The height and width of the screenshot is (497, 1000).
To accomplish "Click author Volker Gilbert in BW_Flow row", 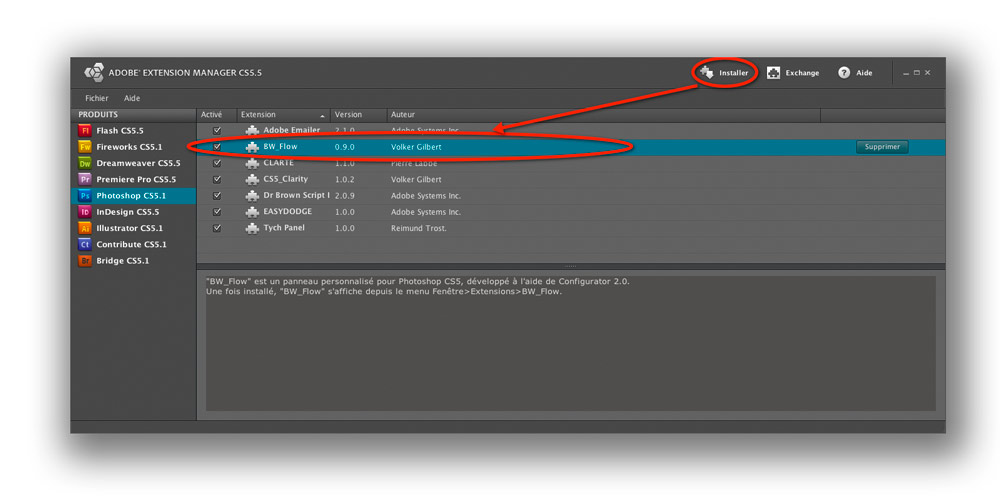I will [416, 147].
